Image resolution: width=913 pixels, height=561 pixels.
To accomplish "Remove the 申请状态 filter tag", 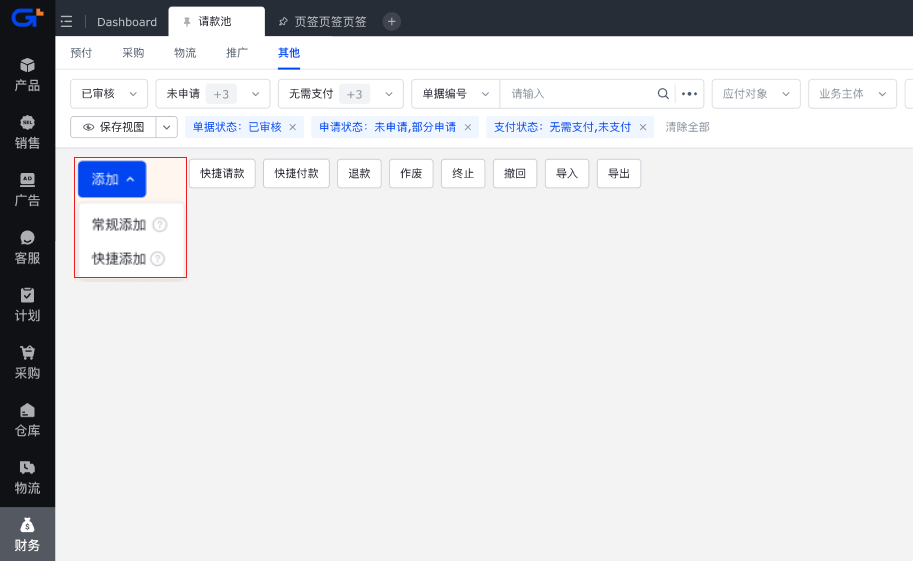I will click(x=467, y=127).
